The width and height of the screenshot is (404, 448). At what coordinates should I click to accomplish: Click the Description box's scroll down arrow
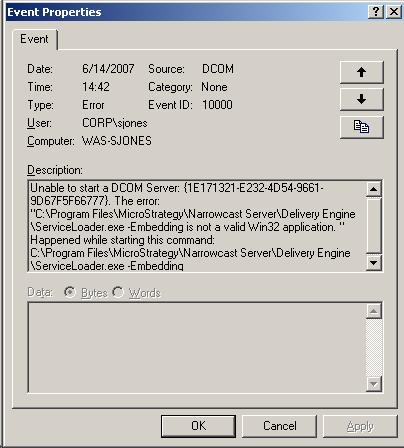coord(374,263)
